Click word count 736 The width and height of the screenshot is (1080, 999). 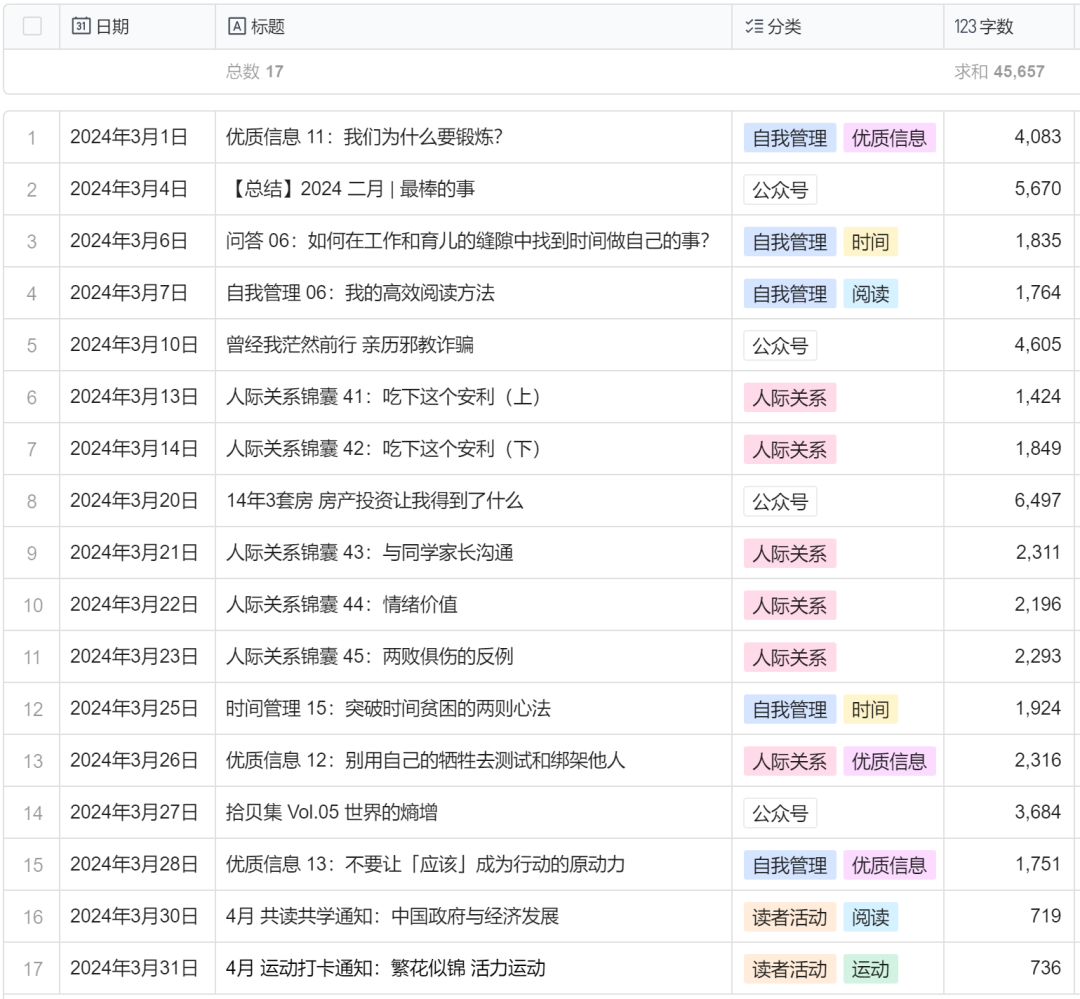[1046, 968]
